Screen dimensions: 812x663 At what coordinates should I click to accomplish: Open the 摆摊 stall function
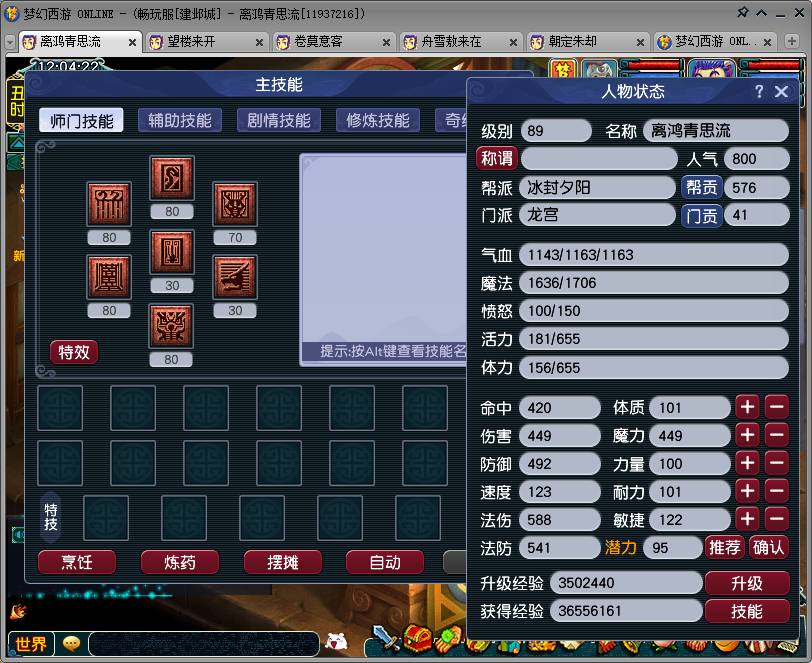click(283, 562)
